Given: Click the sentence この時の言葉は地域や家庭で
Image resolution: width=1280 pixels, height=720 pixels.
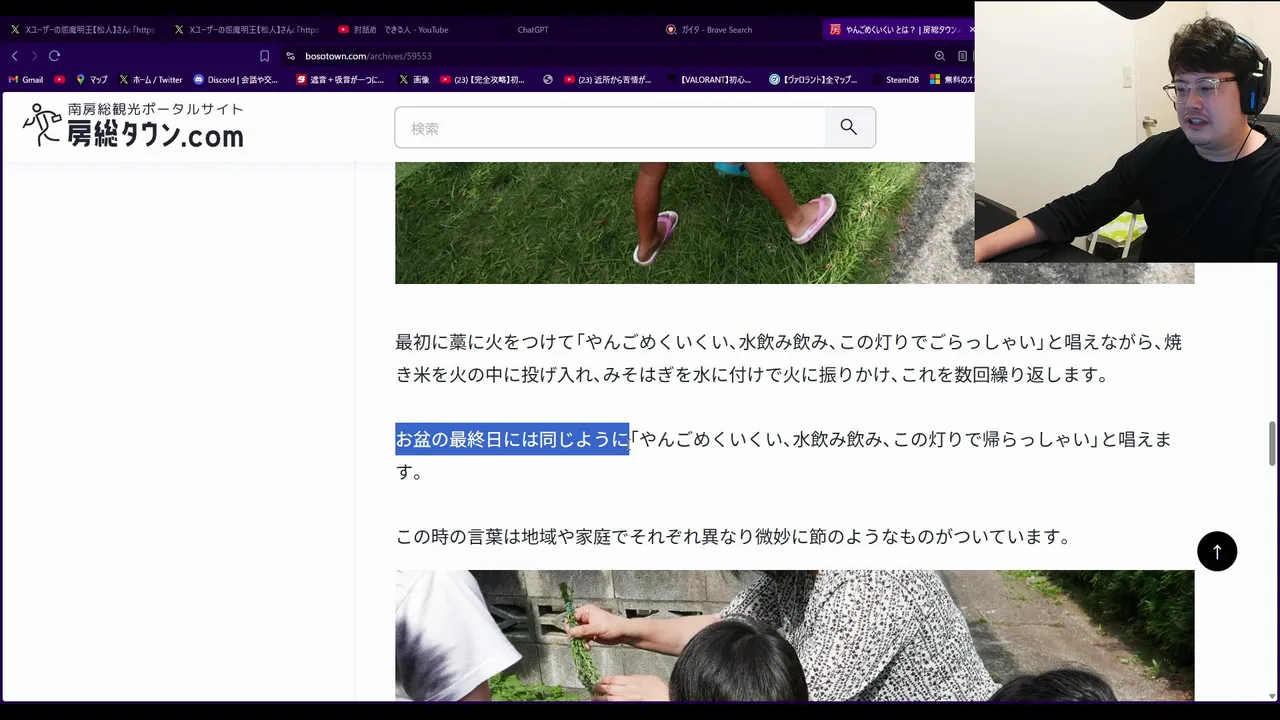Looking at the screenshot, I should coord(733,537).
